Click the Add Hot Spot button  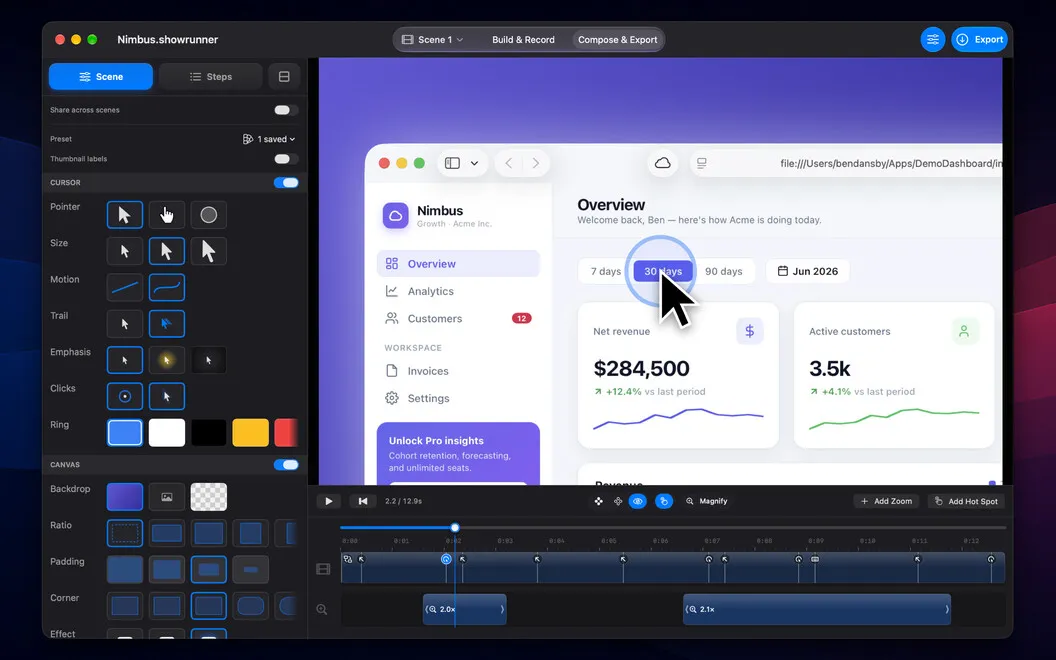tap(966, 501)
